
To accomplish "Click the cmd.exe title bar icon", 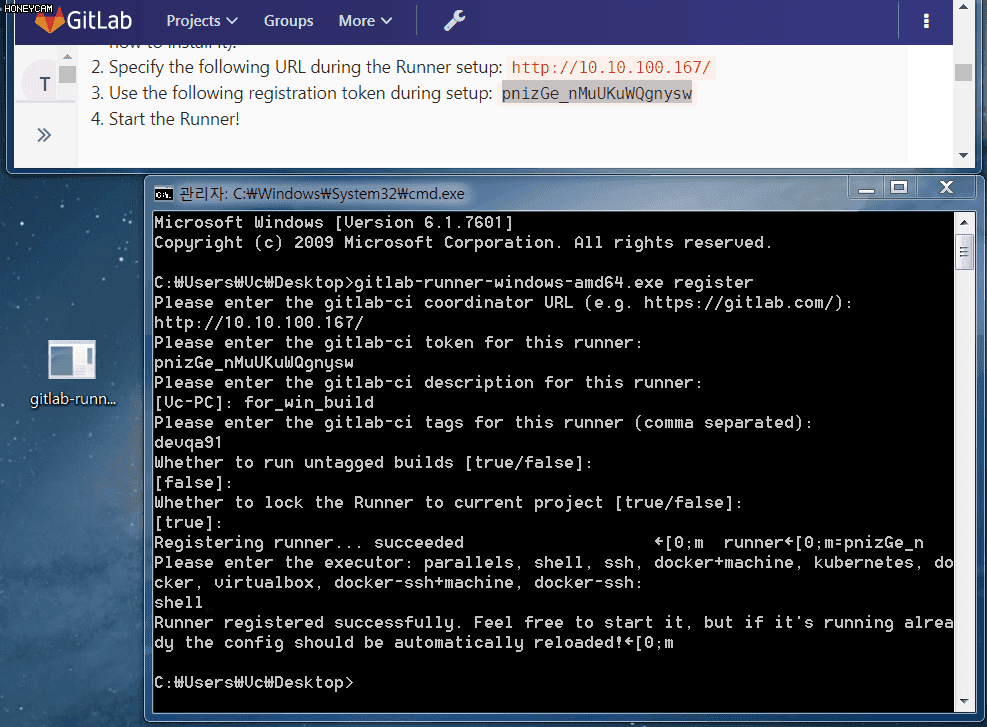I will [162, 193].
